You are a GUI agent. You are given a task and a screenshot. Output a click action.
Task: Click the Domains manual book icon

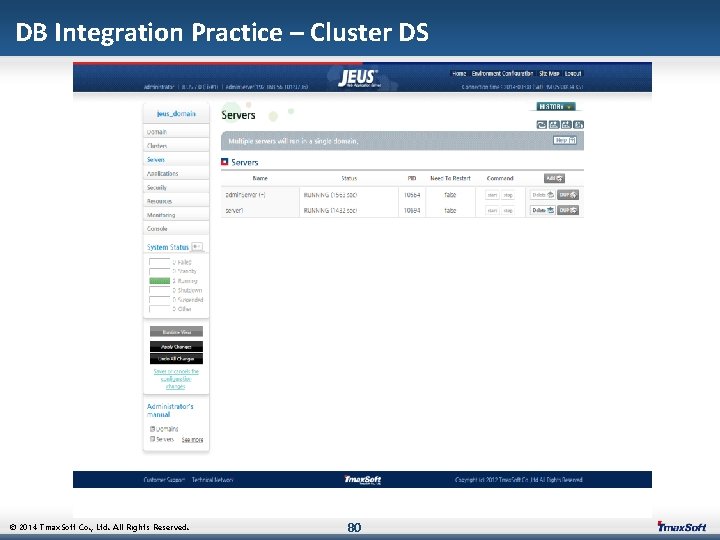[152, 428]
